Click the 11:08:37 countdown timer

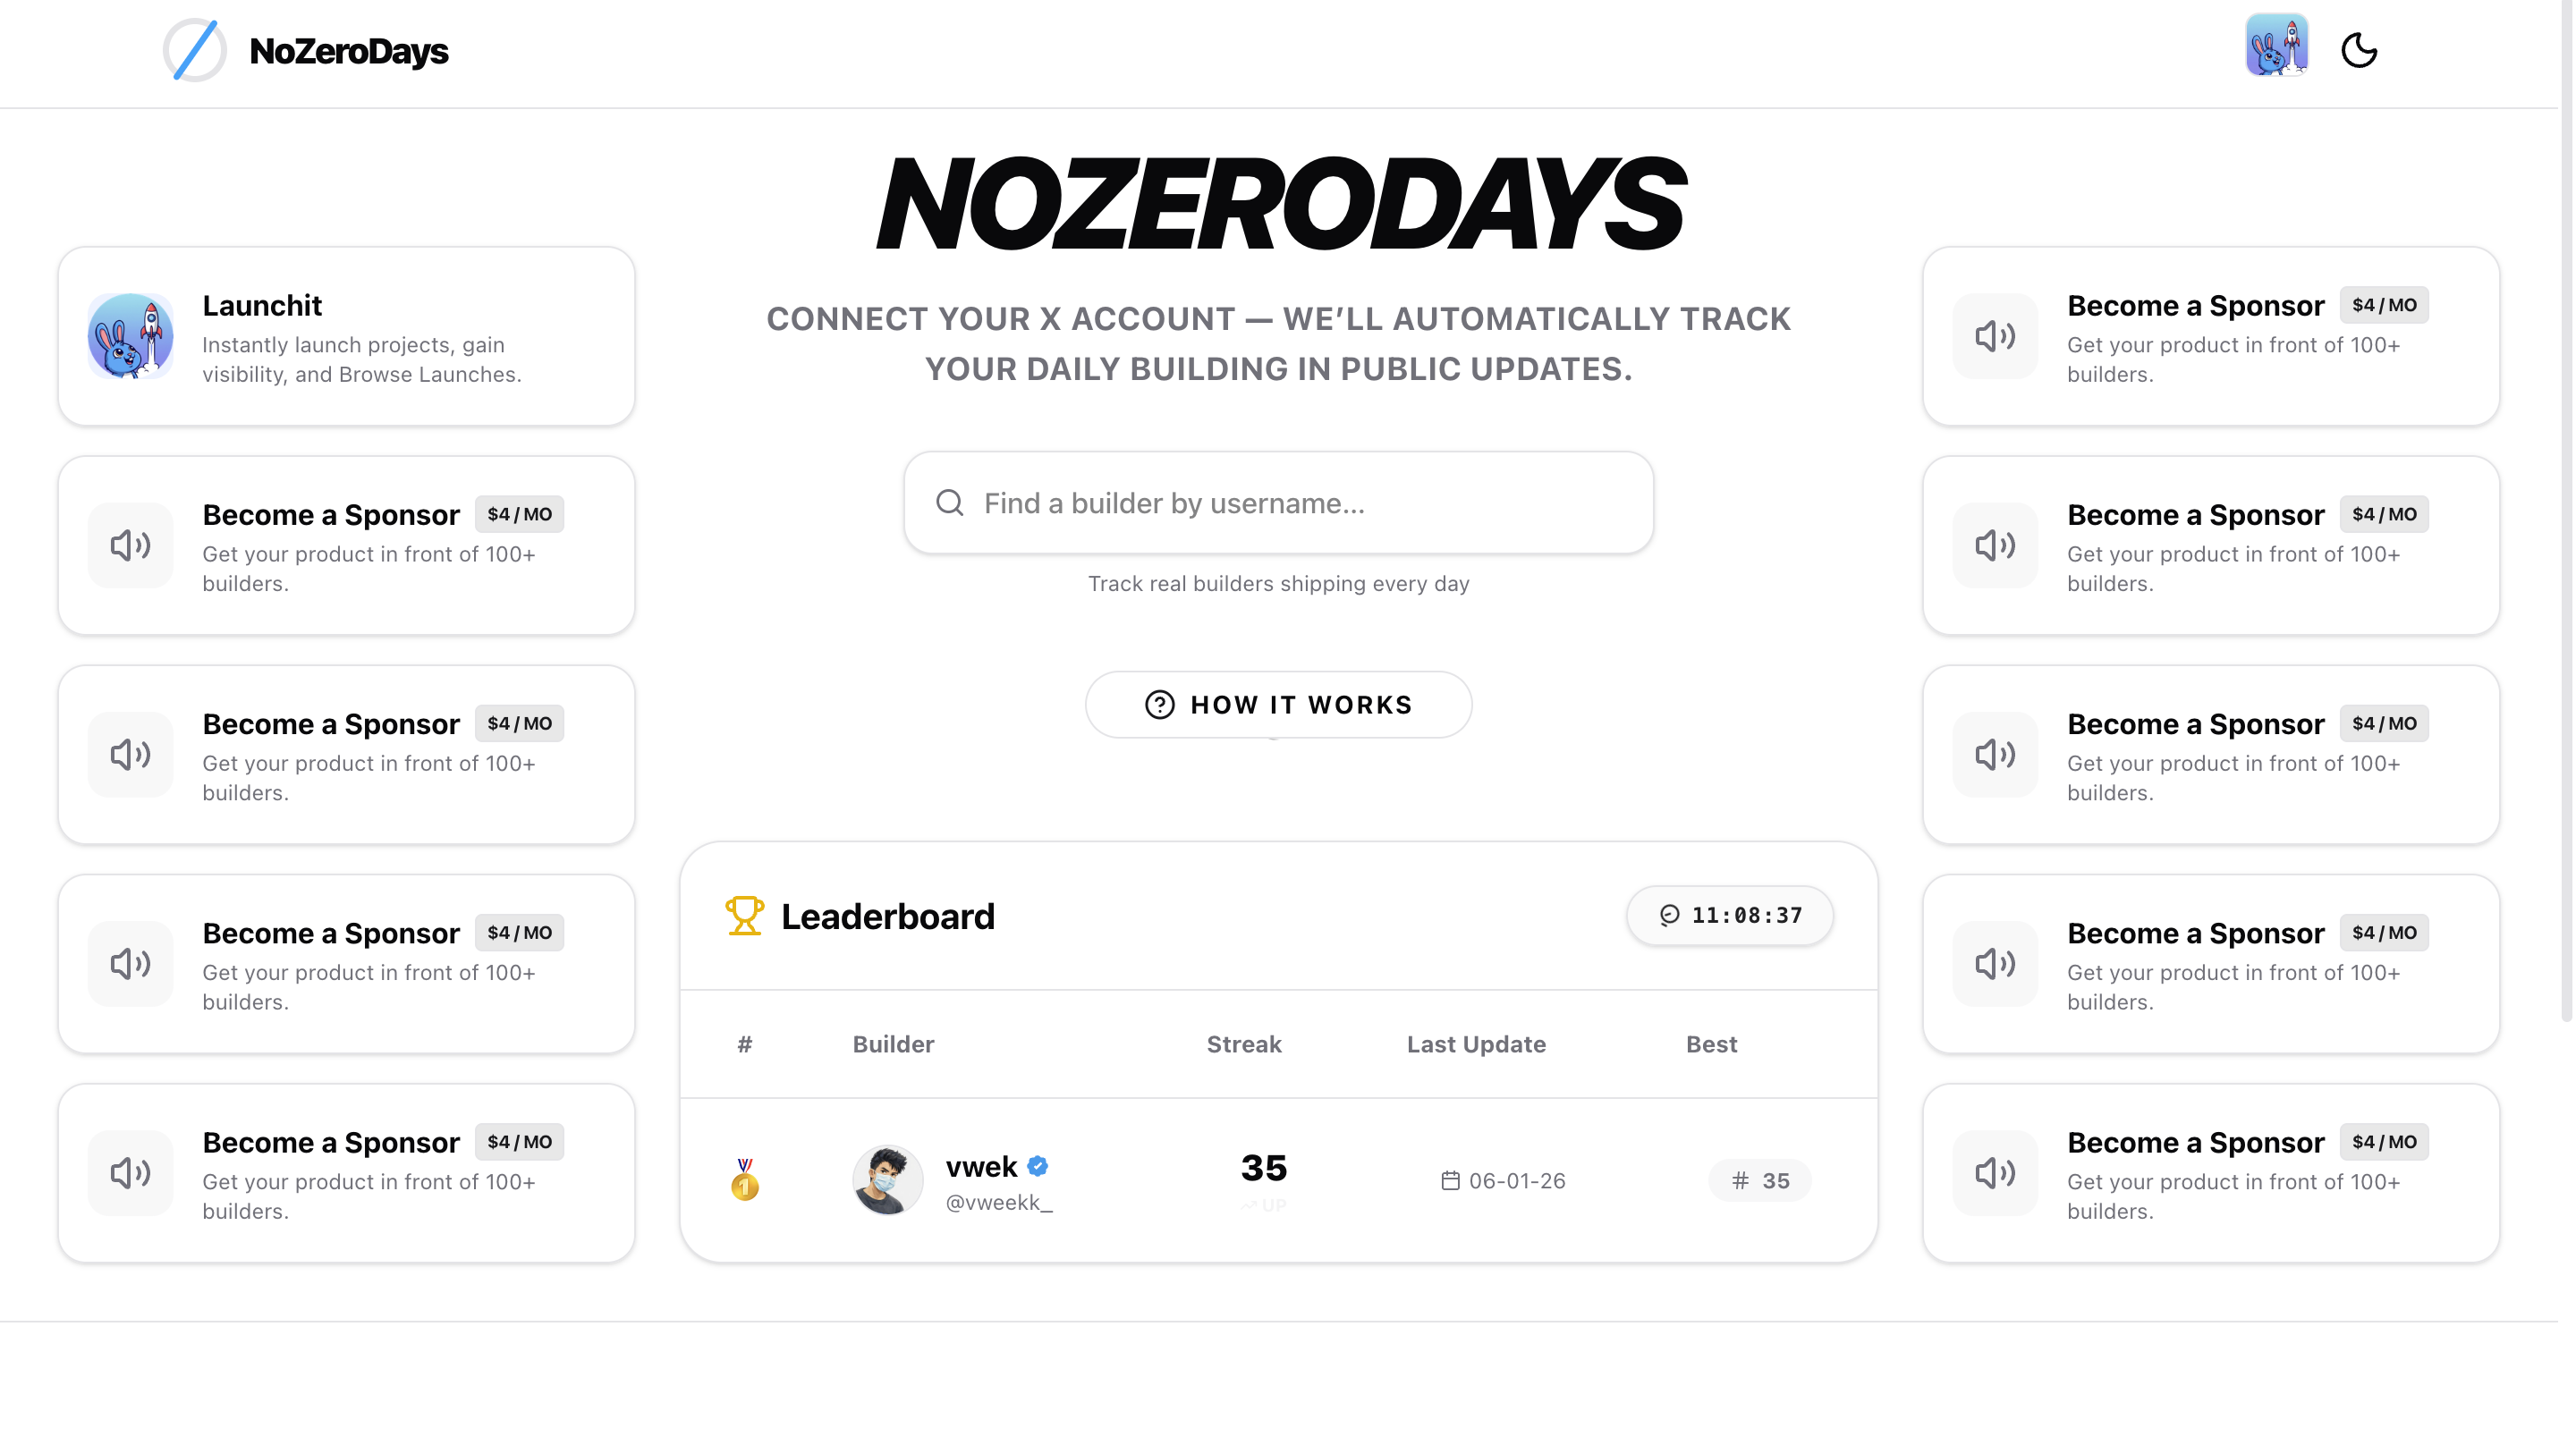pyautogui.click(x=1729, y=915)
